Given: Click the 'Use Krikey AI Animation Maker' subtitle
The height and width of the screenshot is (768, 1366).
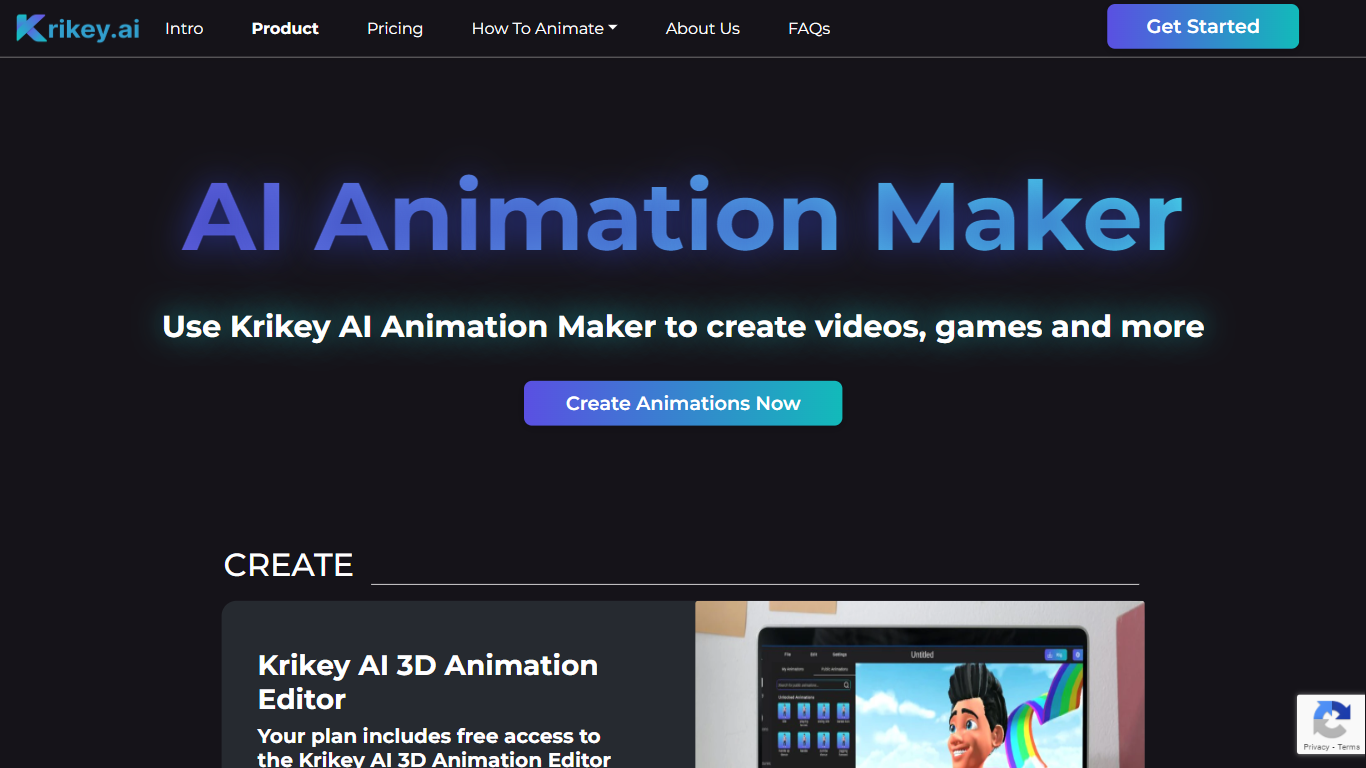Looking at the screenshot, I should tap(683, 326).
